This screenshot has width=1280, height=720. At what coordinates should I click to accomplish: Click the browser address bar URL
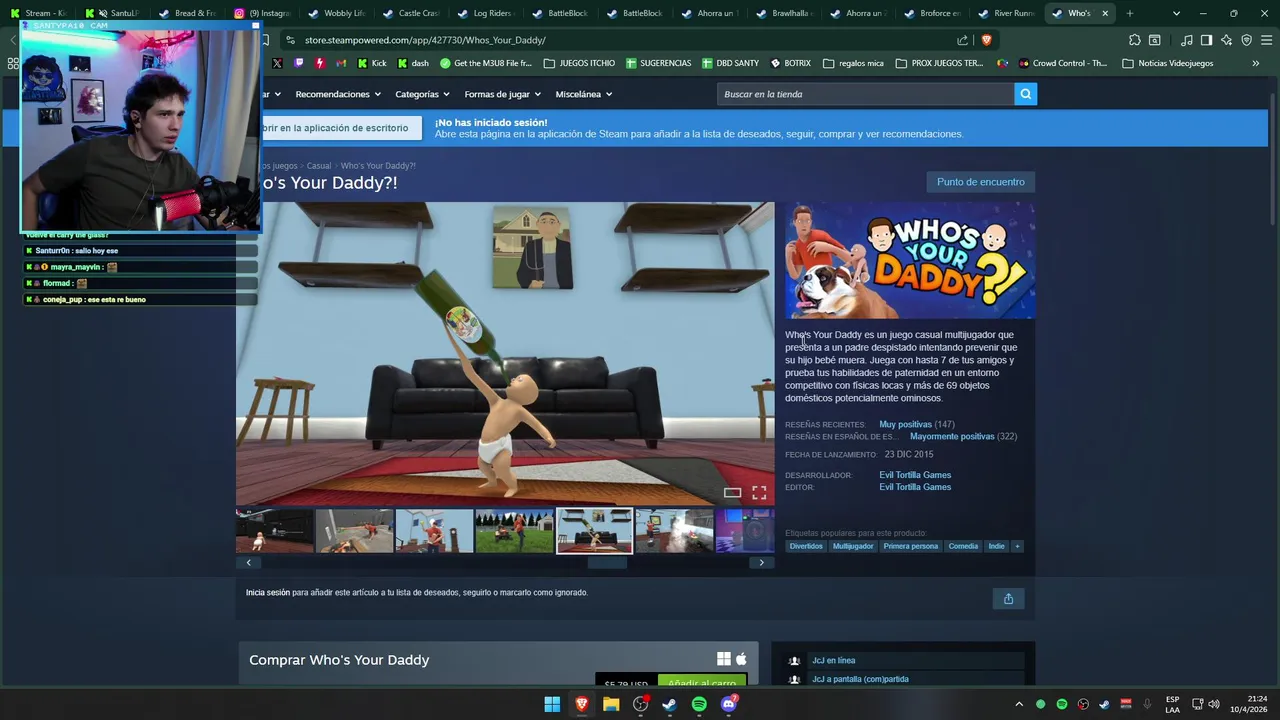point(425,40)
